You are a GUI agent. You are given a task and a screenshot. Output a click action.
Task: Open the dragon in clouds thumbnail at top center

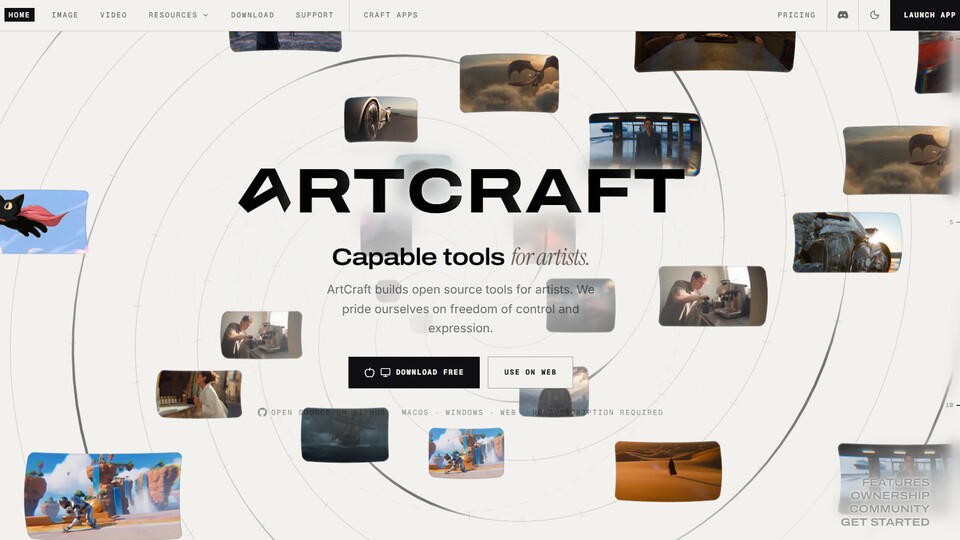point(509,83)
